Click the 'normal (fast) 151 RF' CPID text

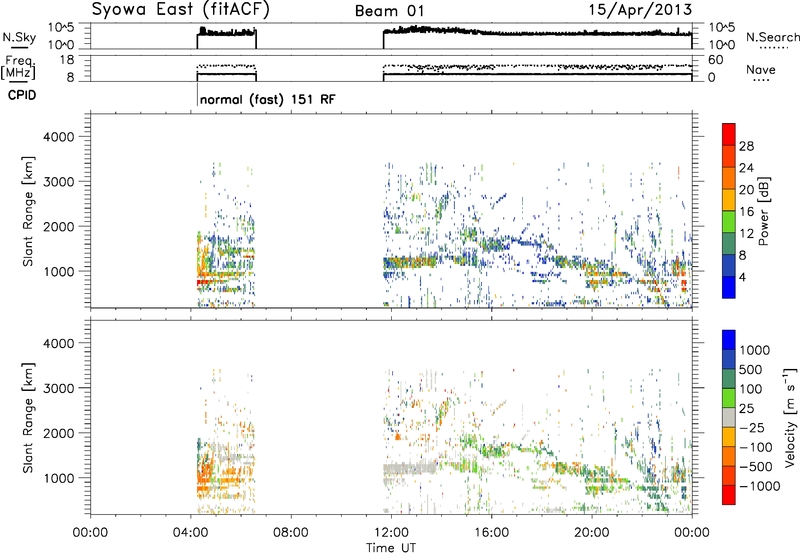click(x=268, y=99)
